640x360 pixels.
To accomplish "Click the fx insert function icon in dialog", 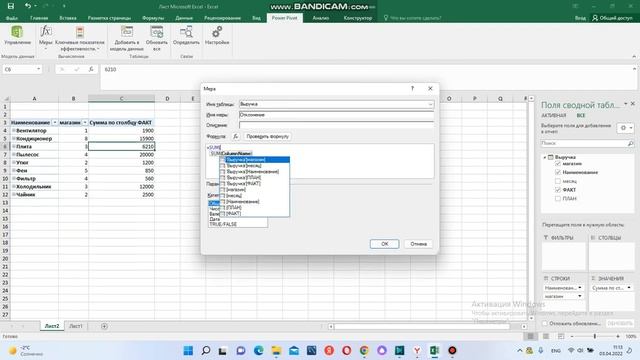I will (x=236, y=136).
